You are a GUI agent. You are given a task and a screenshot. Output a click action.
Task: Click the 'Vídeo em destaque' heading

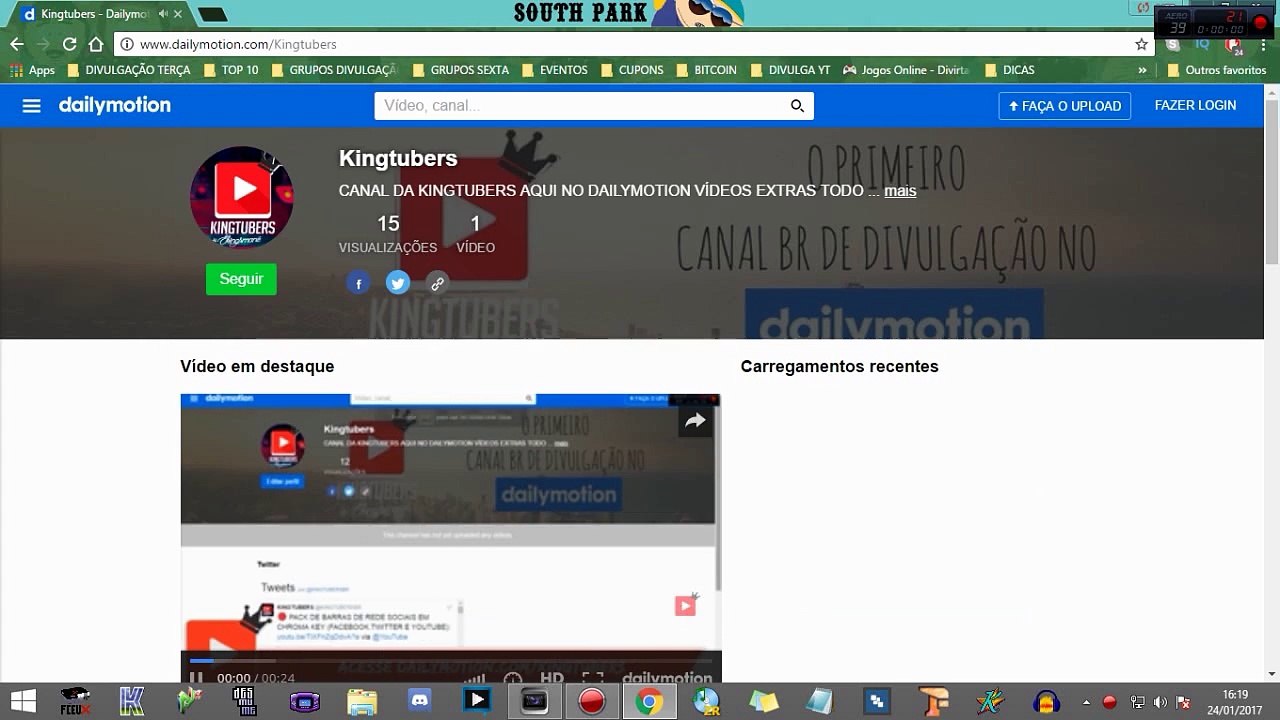pyautogui.click(x=257, y=366)
